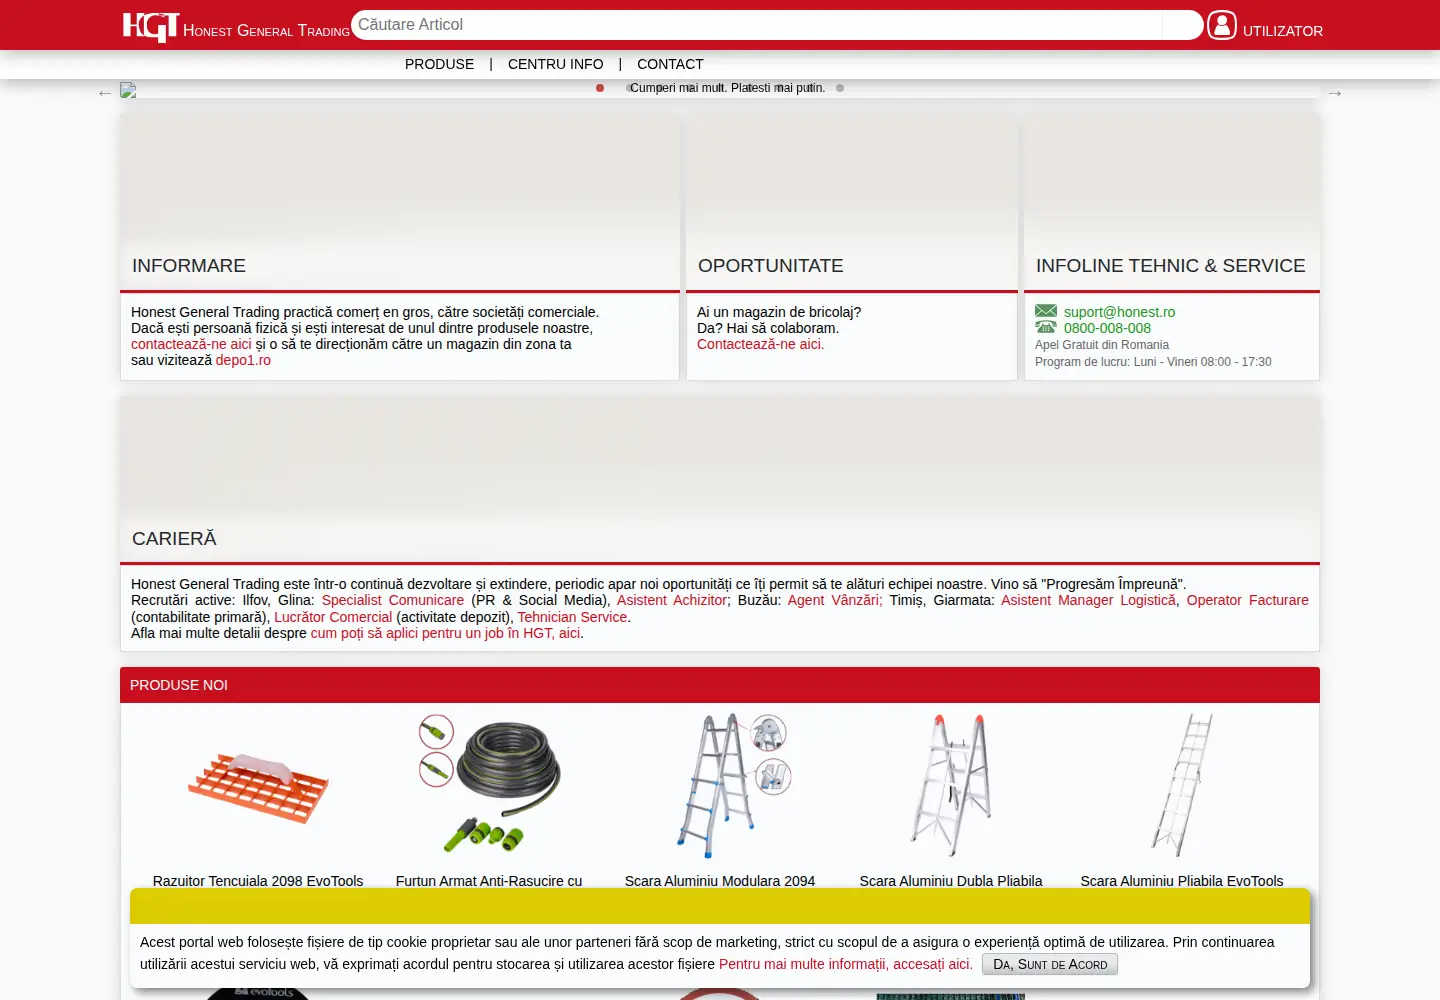The height and width of the screenshot is (1000, 1440).
Task: Click the green envelope email icon
Action: (1046, 311)
